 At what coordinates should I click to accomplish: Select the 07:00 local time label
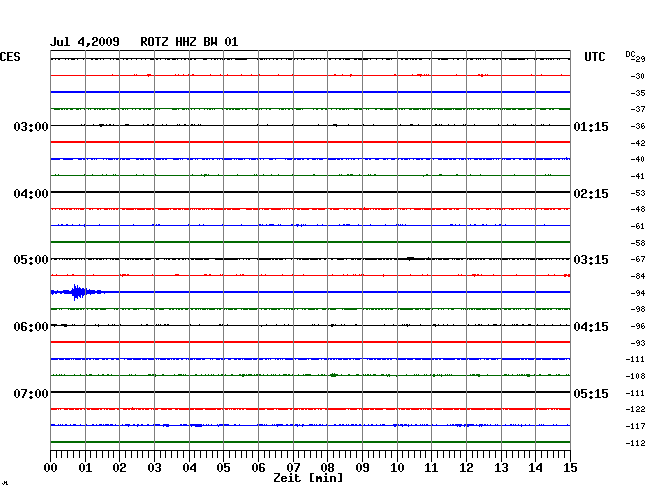(31, 393)
